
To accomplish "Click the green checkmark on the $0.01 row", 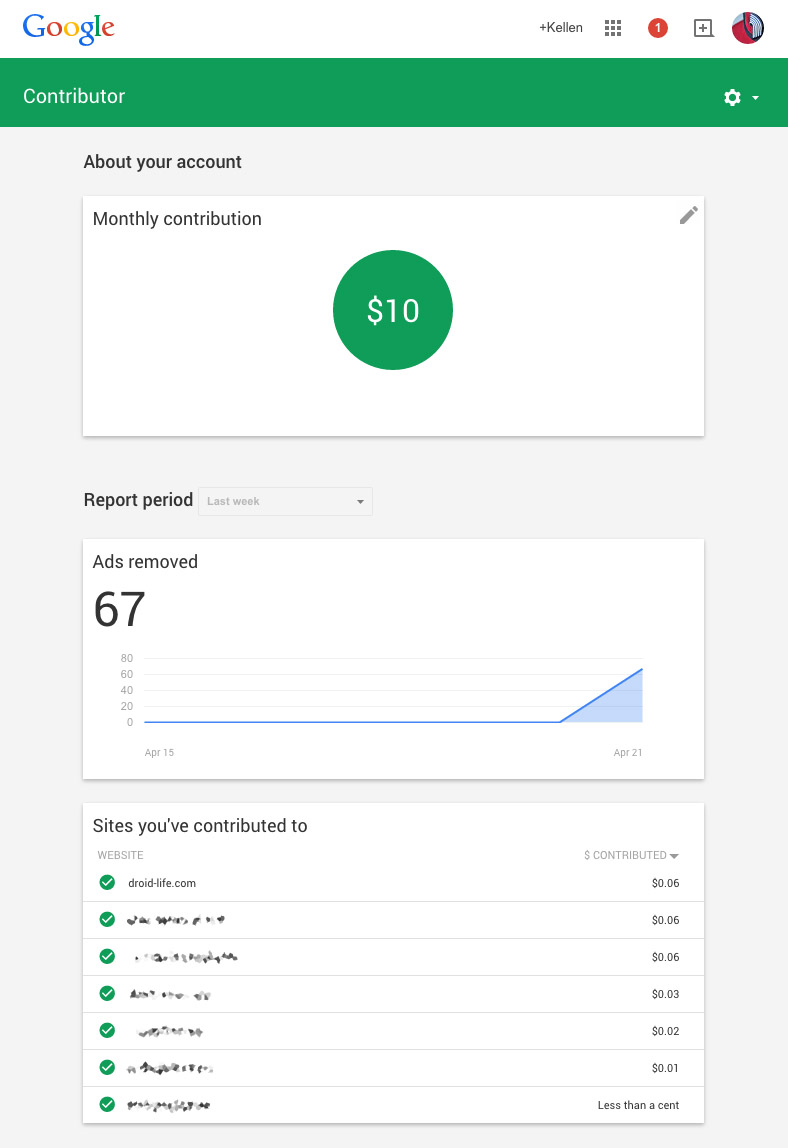I will click(107, 1068).
